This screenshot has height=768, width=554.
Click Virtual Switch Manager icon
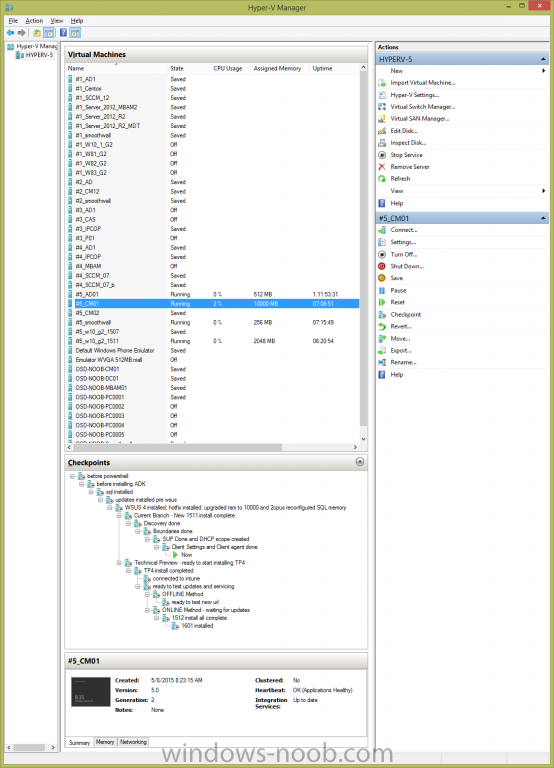pyautogui.click(x=382, y=107)
